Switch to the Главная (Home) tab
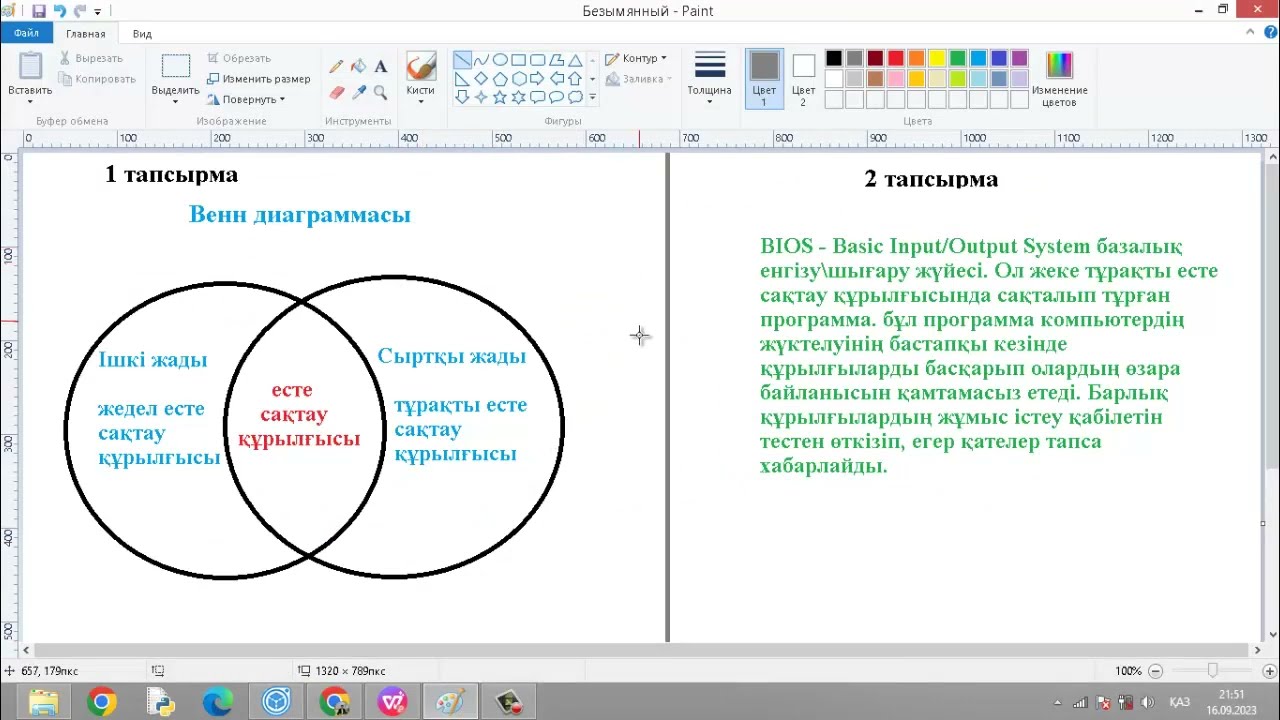The width and height of the screenshot is (1280, 720). [86, 34]
